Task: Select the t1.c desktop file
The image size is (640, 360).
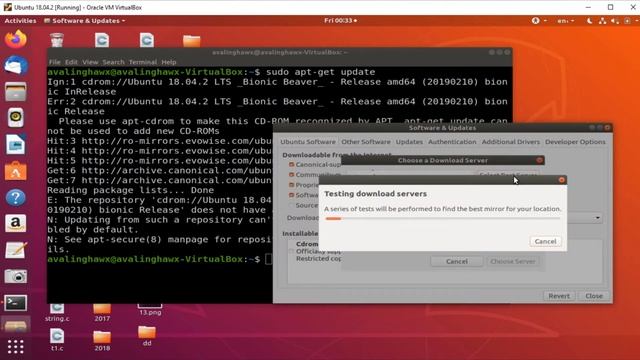Action: pyautogui.click(x=57, y=340)
